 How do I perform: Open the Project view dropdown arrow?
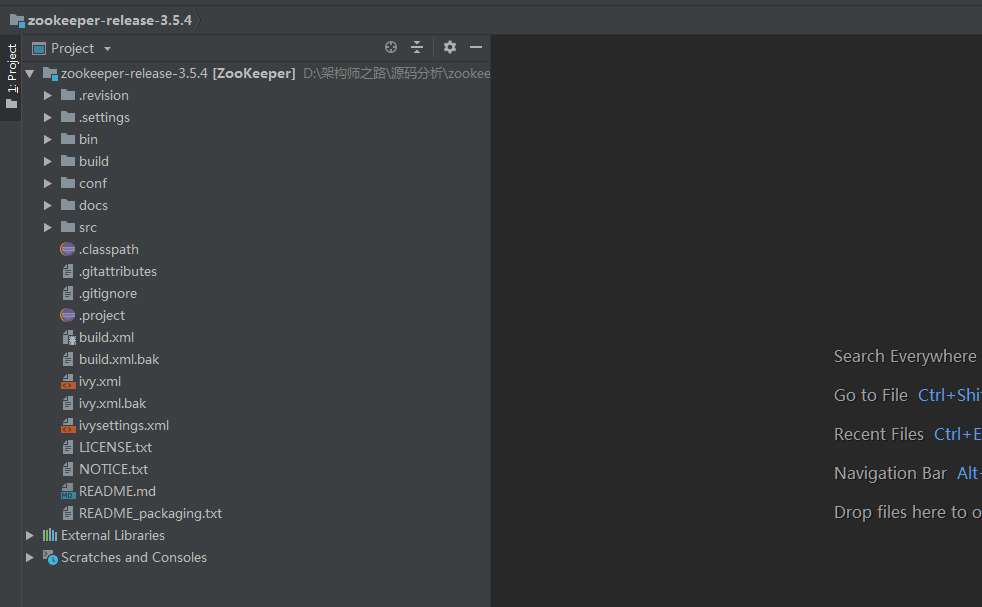click(x=107, y=49)
